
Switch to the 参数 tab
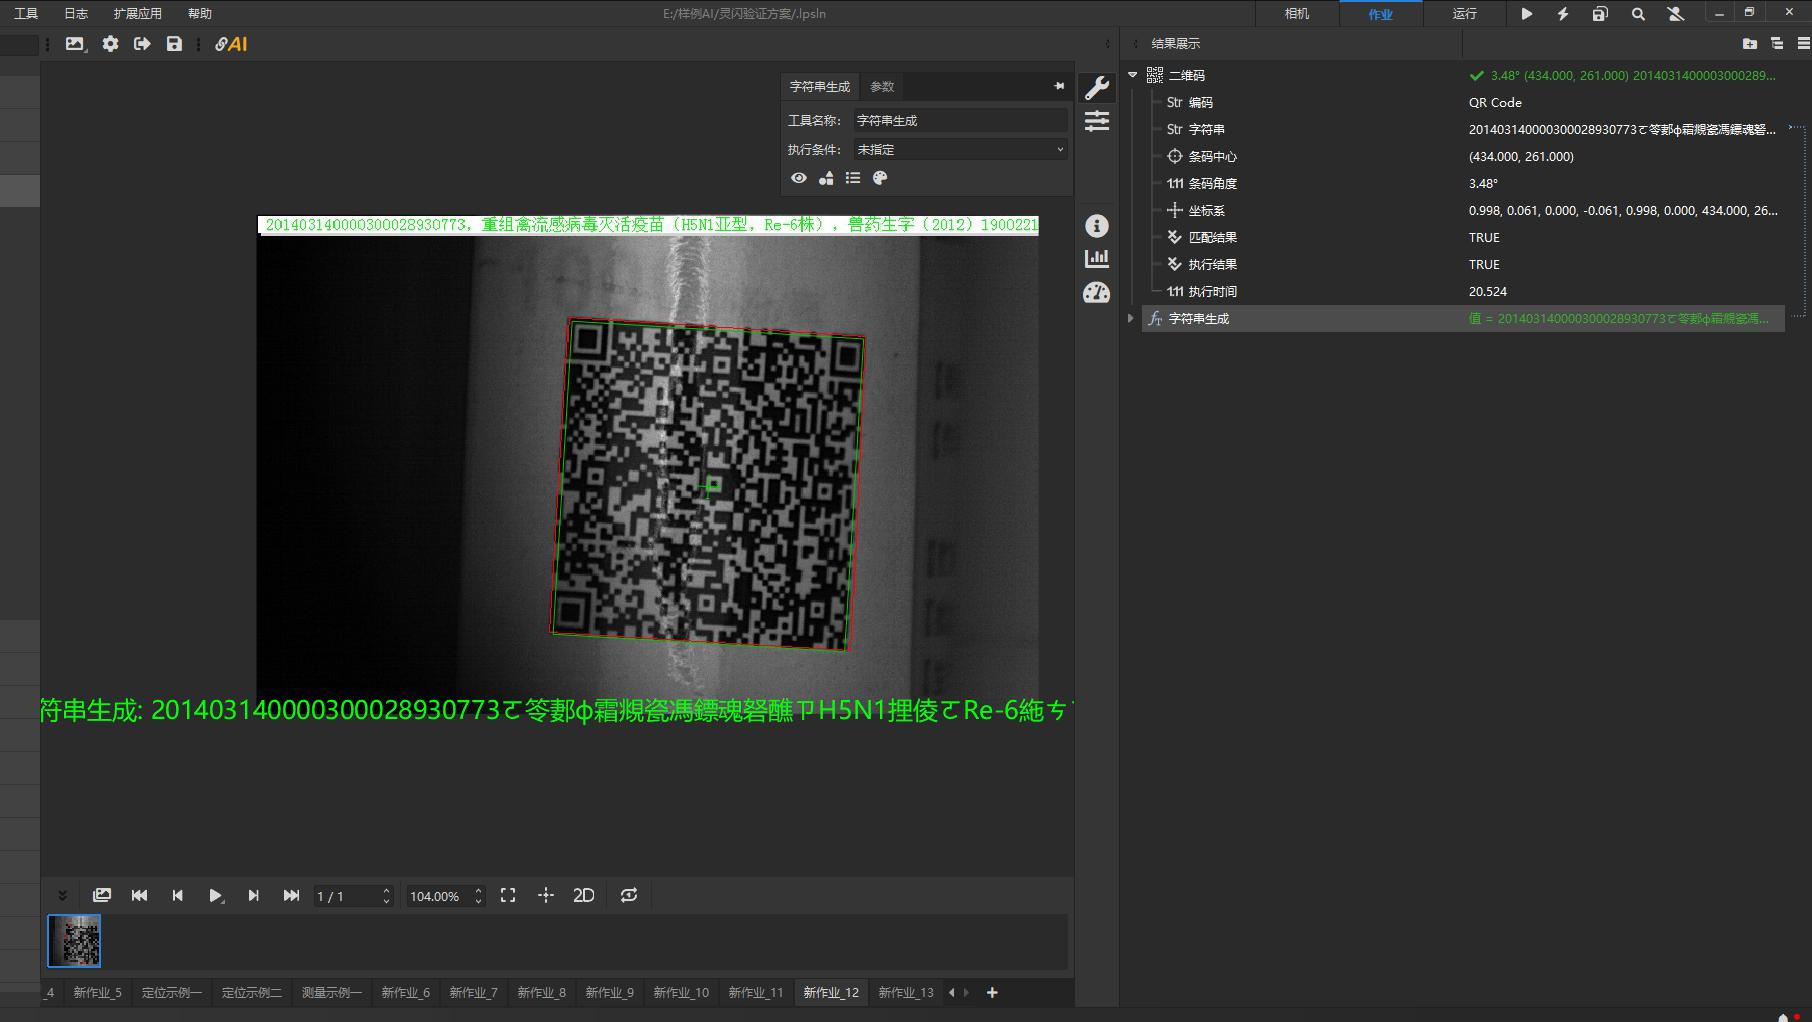(882, 87)
